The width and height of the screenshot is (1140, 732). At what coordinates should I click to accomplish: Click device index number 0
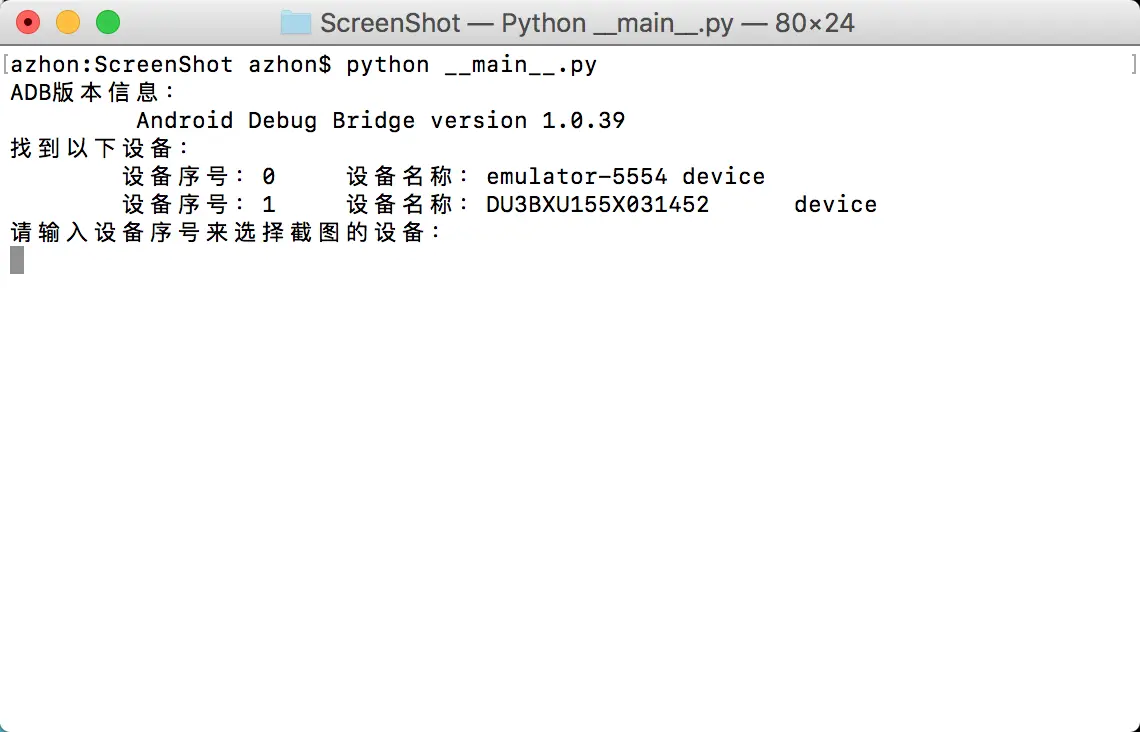pyautogui.click(x=269, y=177)
